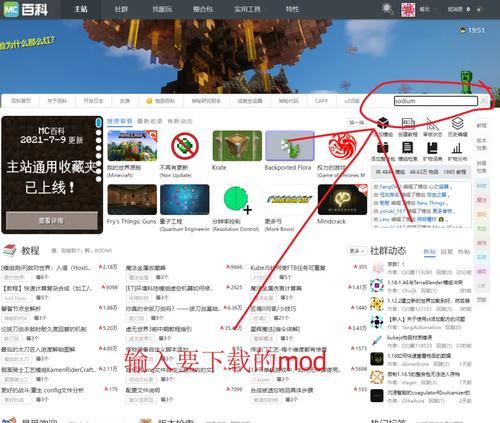Select the second carousel dot on banner
This screenshot has width=500, height=423.
tap(98, 133)
